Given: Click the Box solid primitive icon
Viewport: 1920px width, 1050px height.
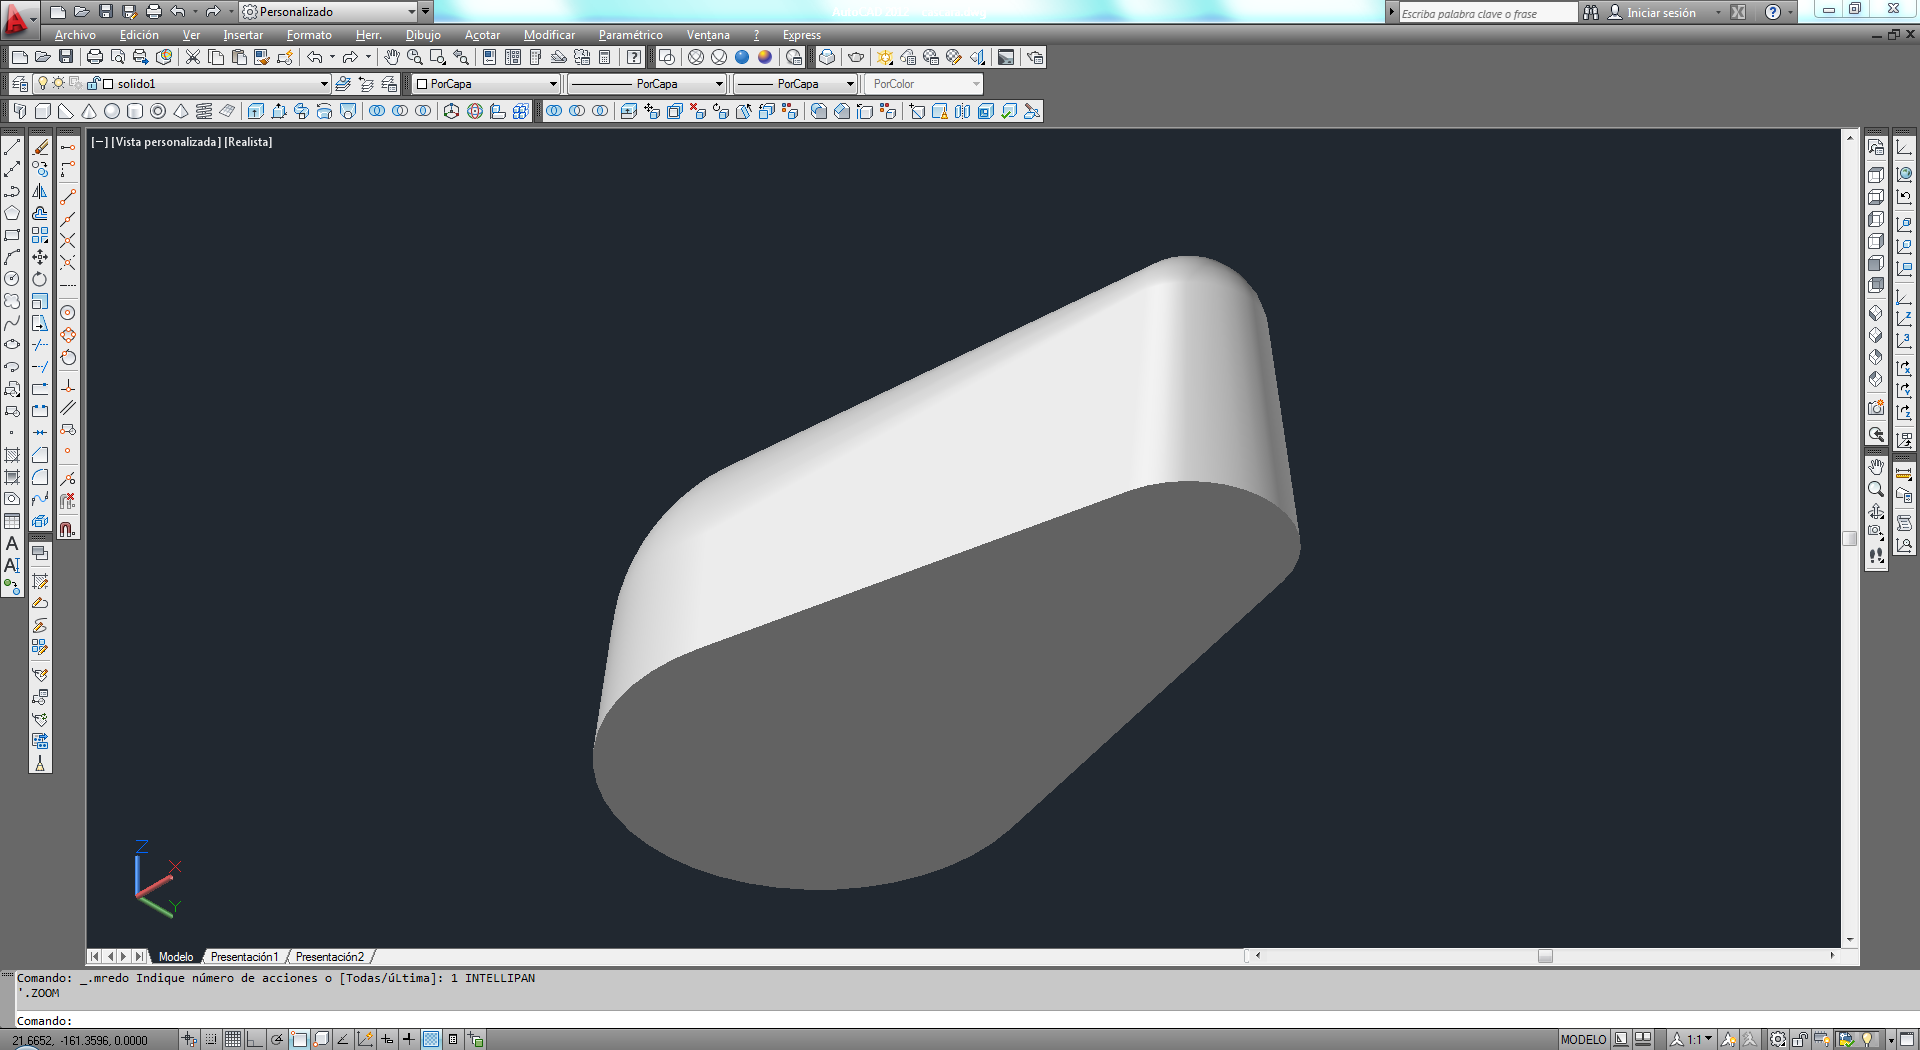Looking at the screenshot, I should [43, 111].
